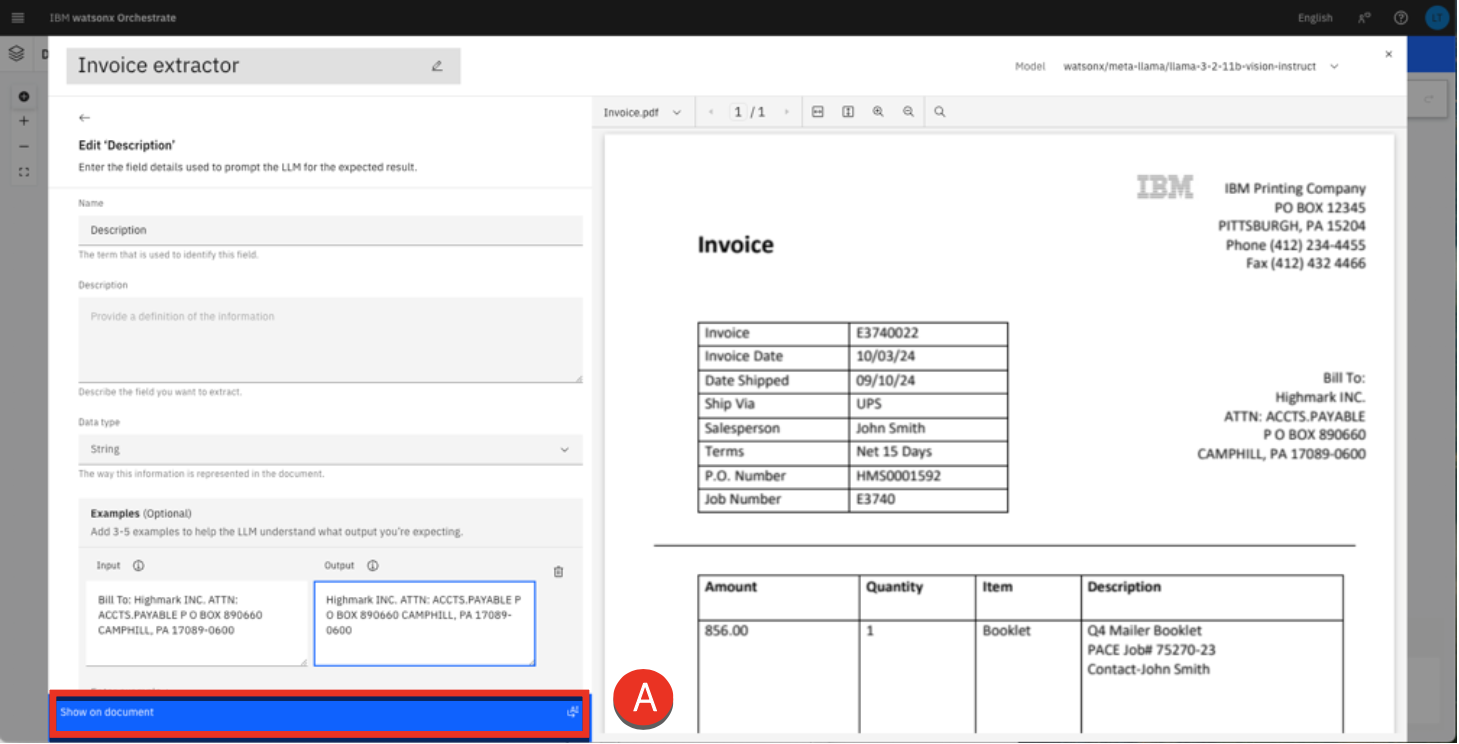Open the Model selection dropdown
This screenshot has width=1459, height=744.
(1202, 67)
